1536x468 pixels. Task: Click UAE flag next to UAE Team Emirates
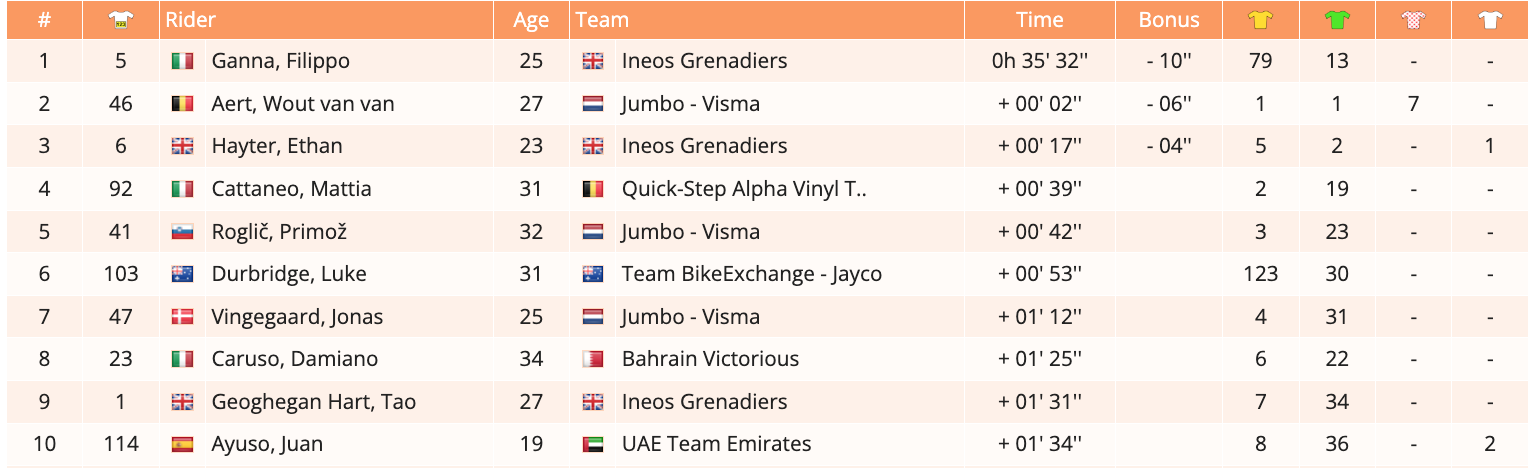593,444
